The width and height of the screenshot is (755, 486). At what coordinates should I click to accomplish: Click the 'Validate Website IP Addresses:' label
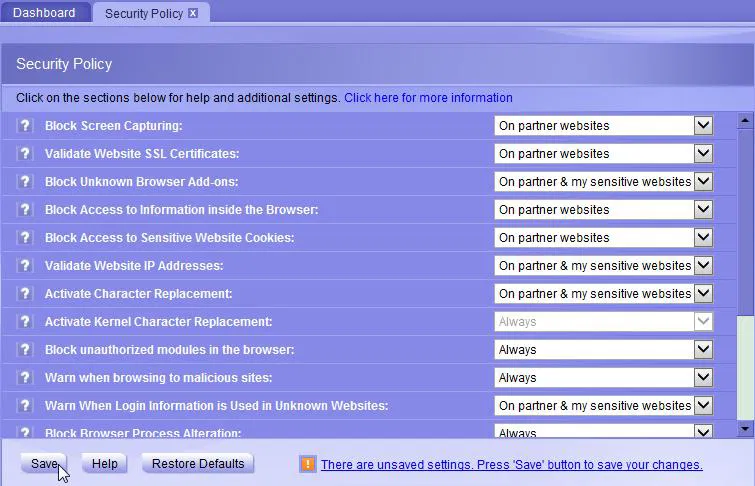(134, 265)
